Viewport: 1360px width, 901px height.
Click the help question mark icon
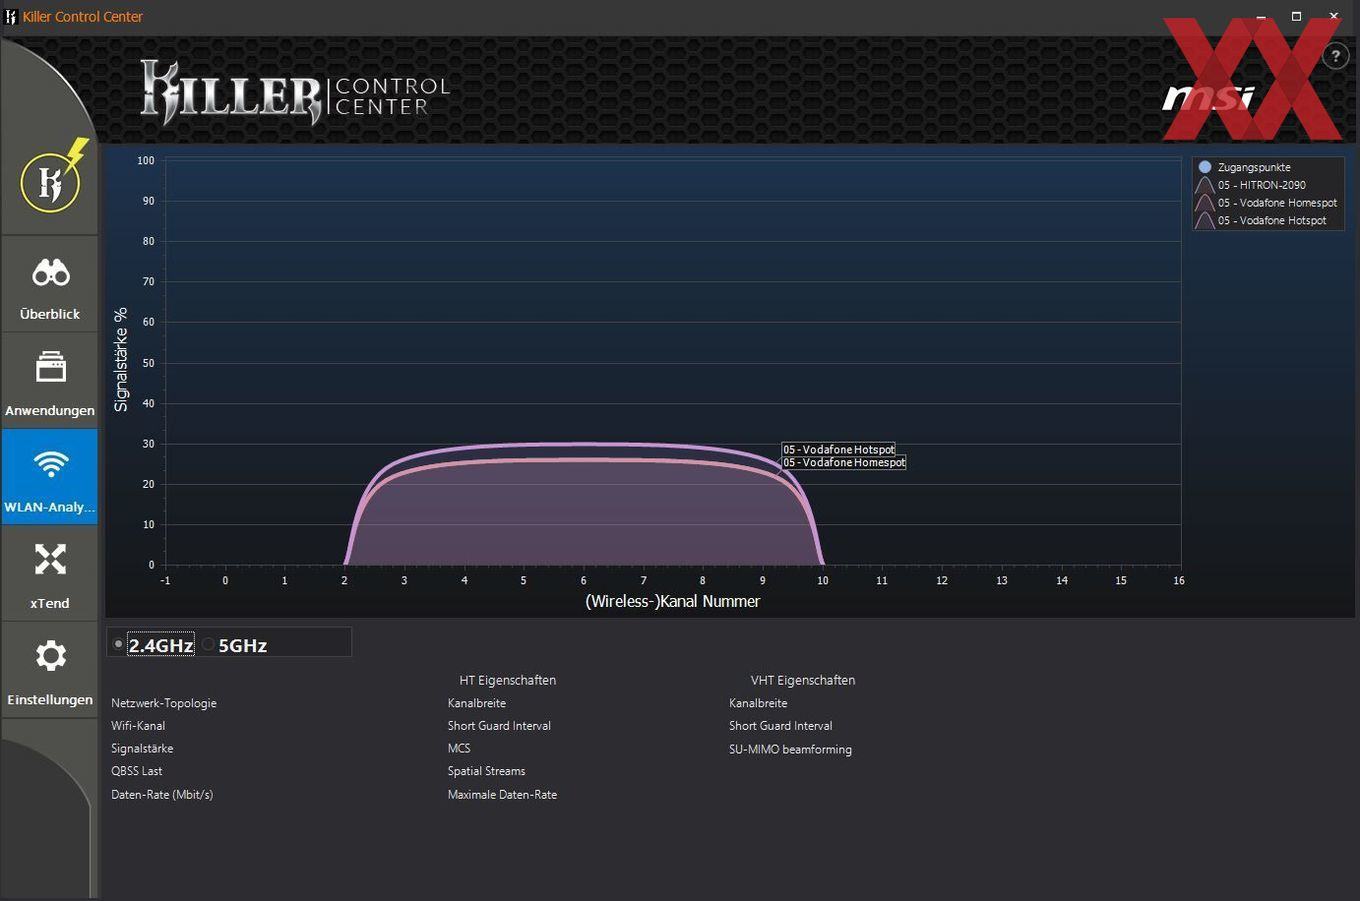coord(1335,56)
